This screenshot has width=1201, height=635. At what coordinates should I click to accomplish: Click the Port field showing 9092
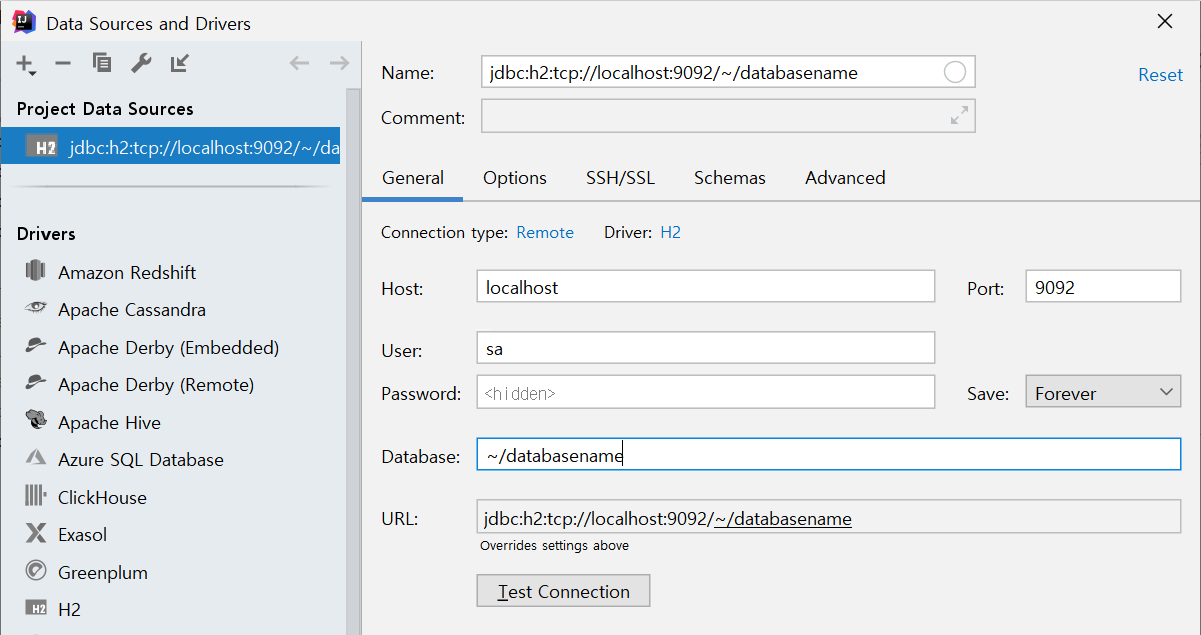(1103, 287)
